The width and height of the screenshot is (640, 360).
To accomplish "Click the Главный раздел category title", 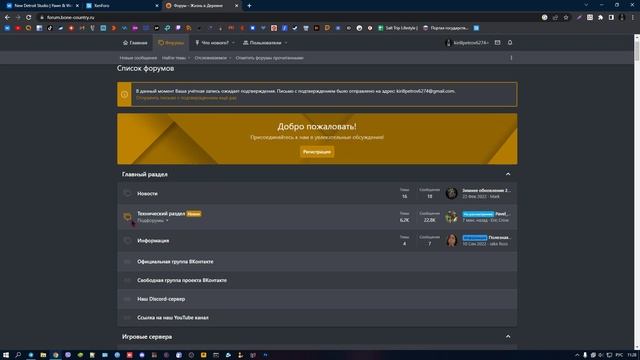I will pos(144,174).
